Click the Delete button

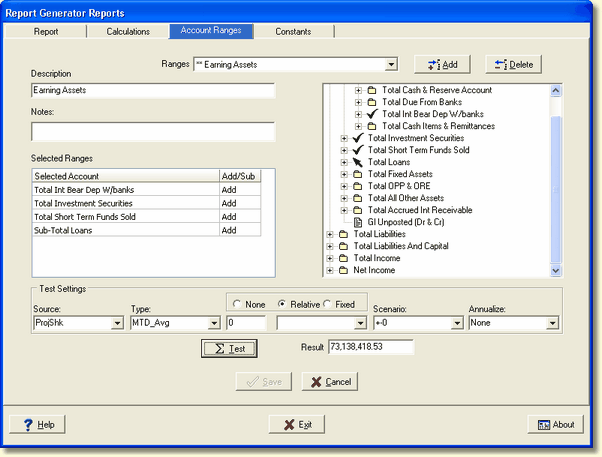point(513,65)
